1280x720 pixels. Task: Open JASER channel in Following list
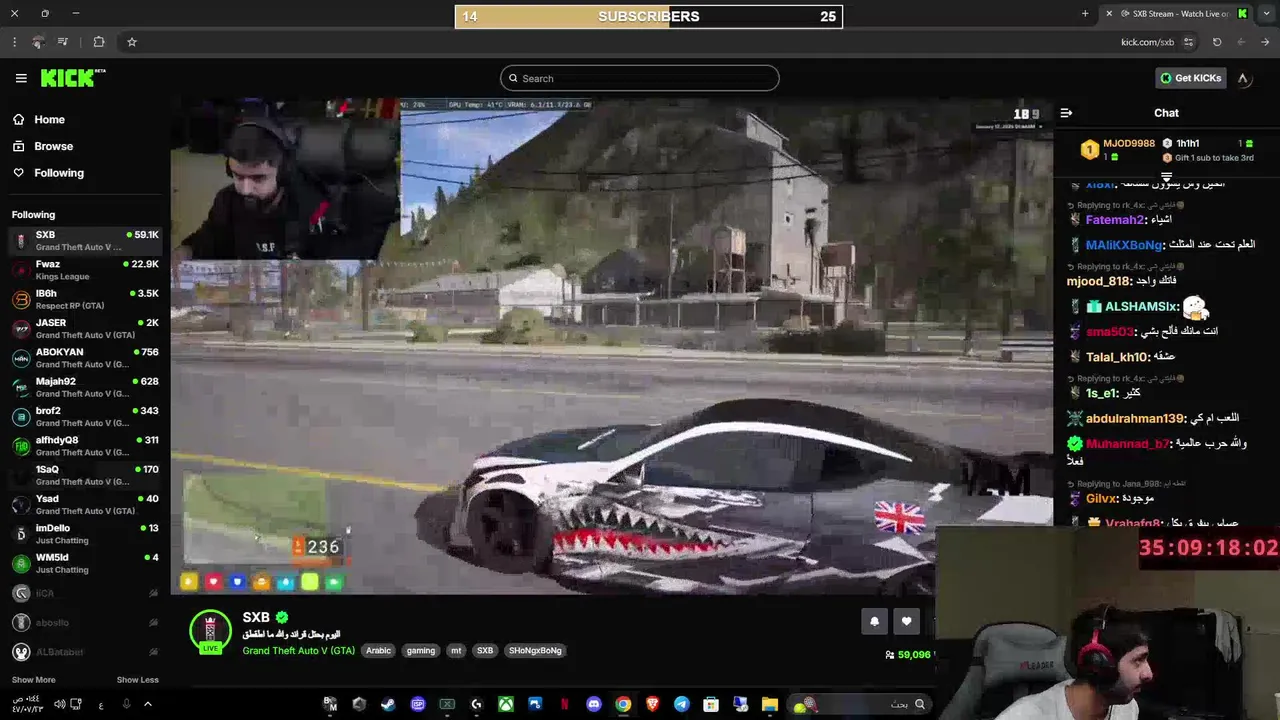tap(84, 329)
